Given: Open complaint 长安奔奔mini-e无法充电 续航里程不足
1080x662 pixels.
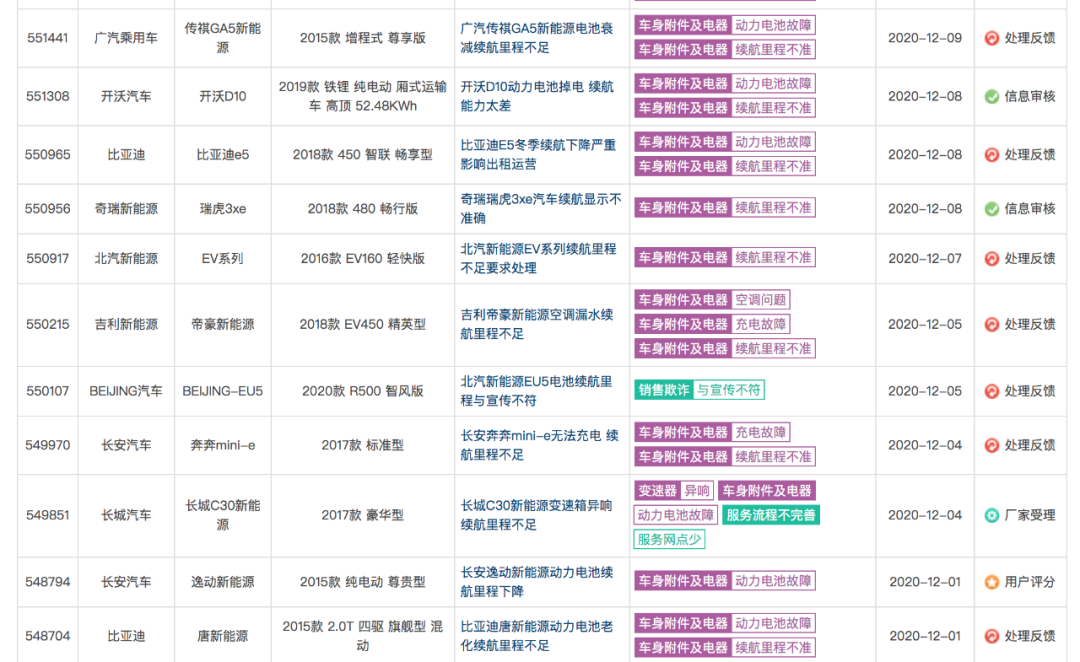Looking at the screenshot, I should coord(539,445).
